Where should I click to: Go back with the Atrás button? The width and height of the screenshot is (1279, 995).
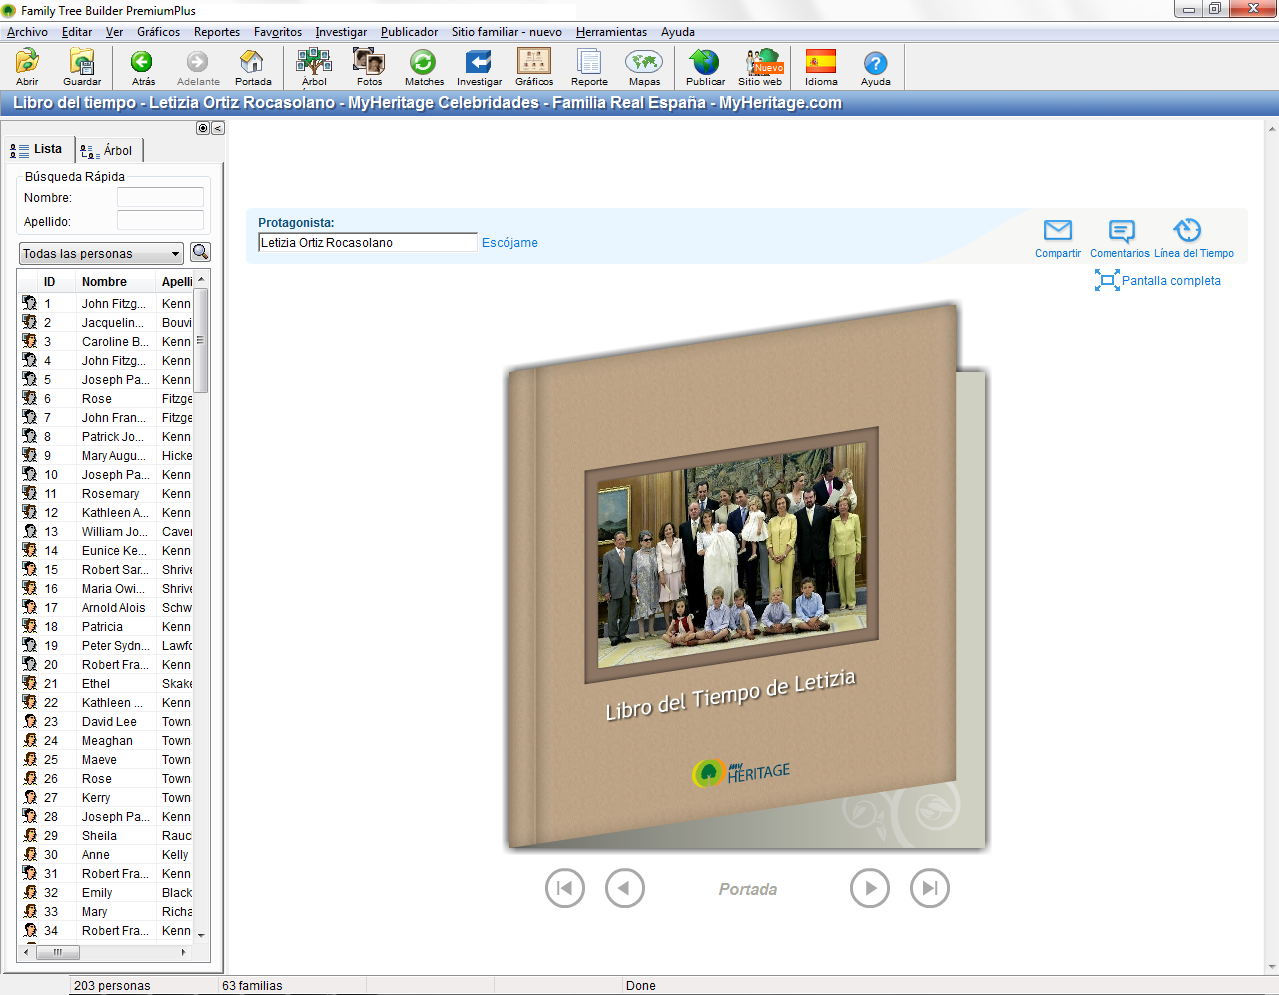143,67
